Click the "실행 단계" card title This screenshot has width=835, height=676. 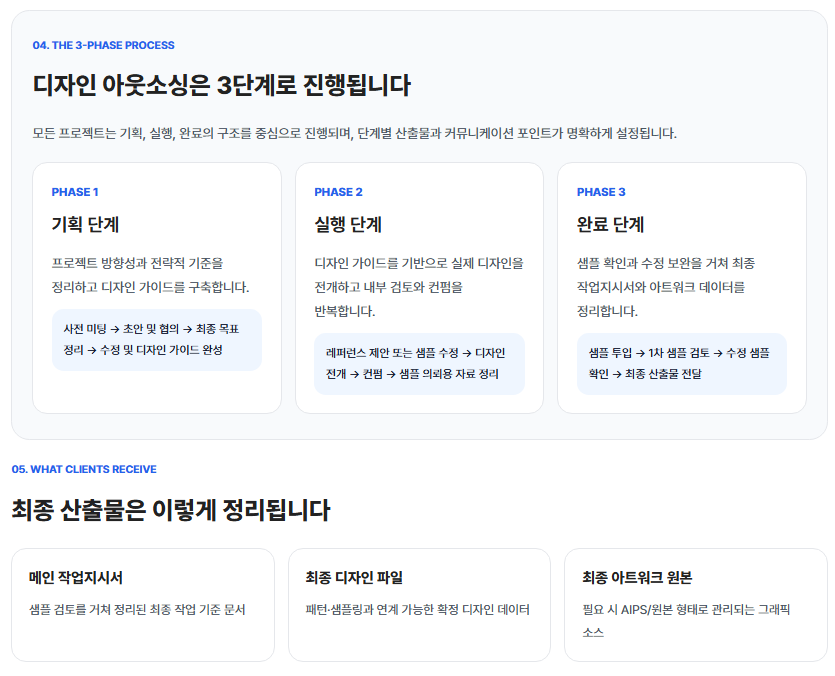pos(348,225)
